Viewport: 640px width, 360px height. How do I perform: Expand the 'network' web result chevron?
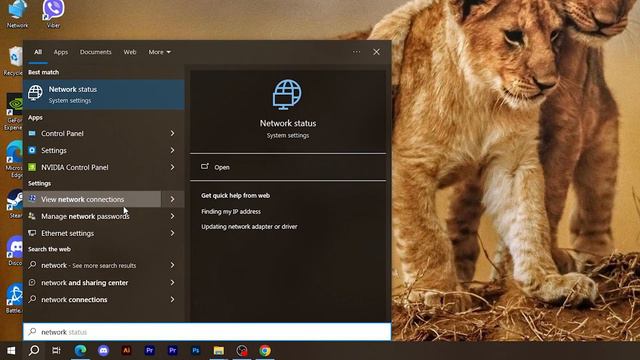click(x=173, y=265)
